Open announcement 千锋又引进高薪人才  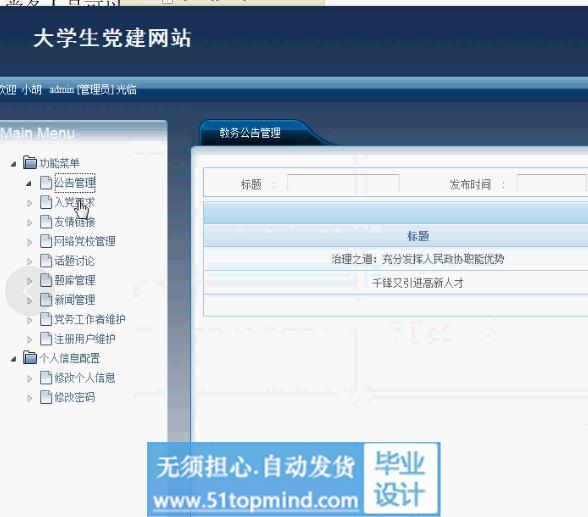coord(418,283)
